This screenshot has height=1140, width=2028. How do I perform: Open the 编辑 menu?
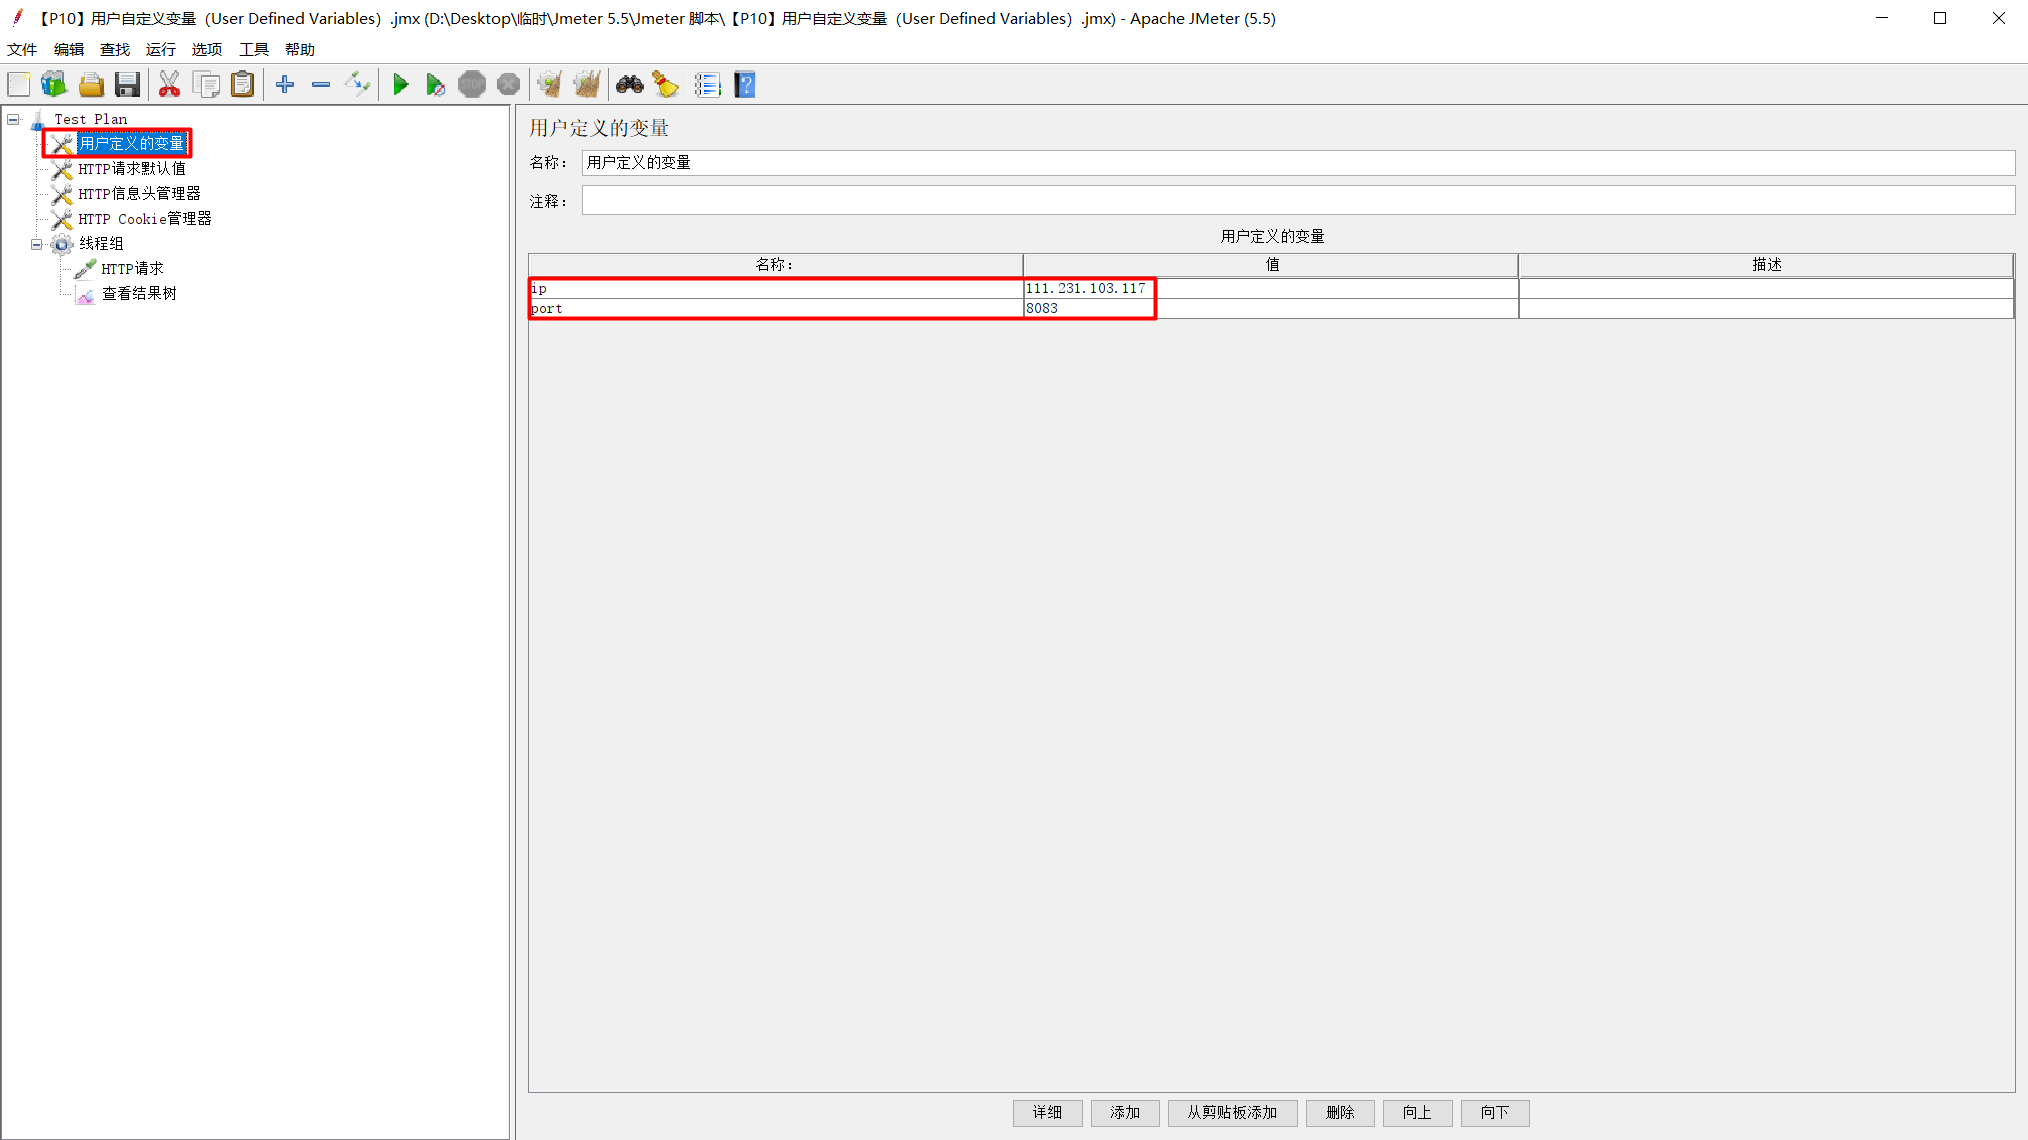click(69, 49)
